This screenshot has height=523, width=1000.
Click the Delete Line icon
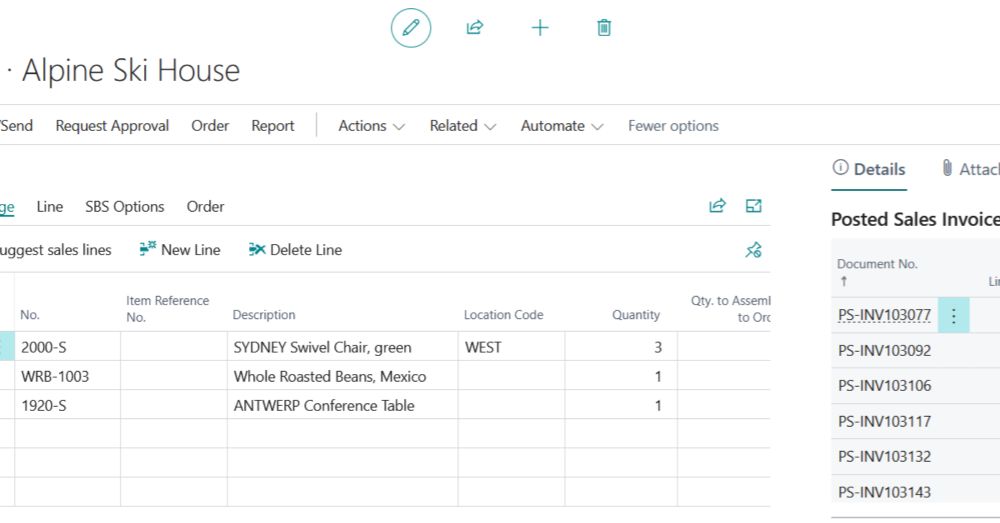click(x=256, y=249)
